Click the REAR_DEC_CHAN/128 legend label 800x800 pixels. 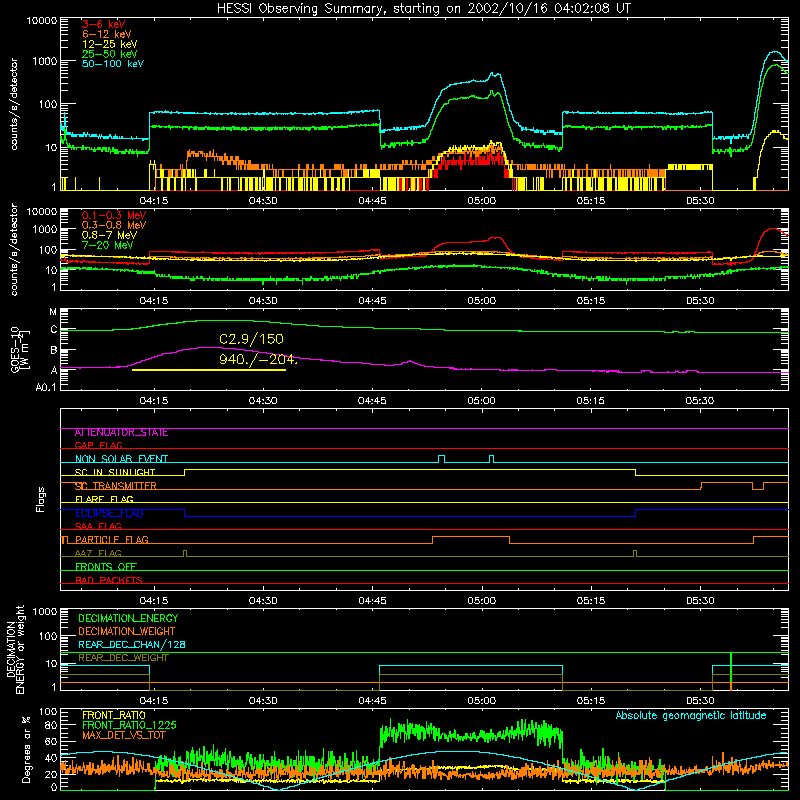(x=132, y=645)
